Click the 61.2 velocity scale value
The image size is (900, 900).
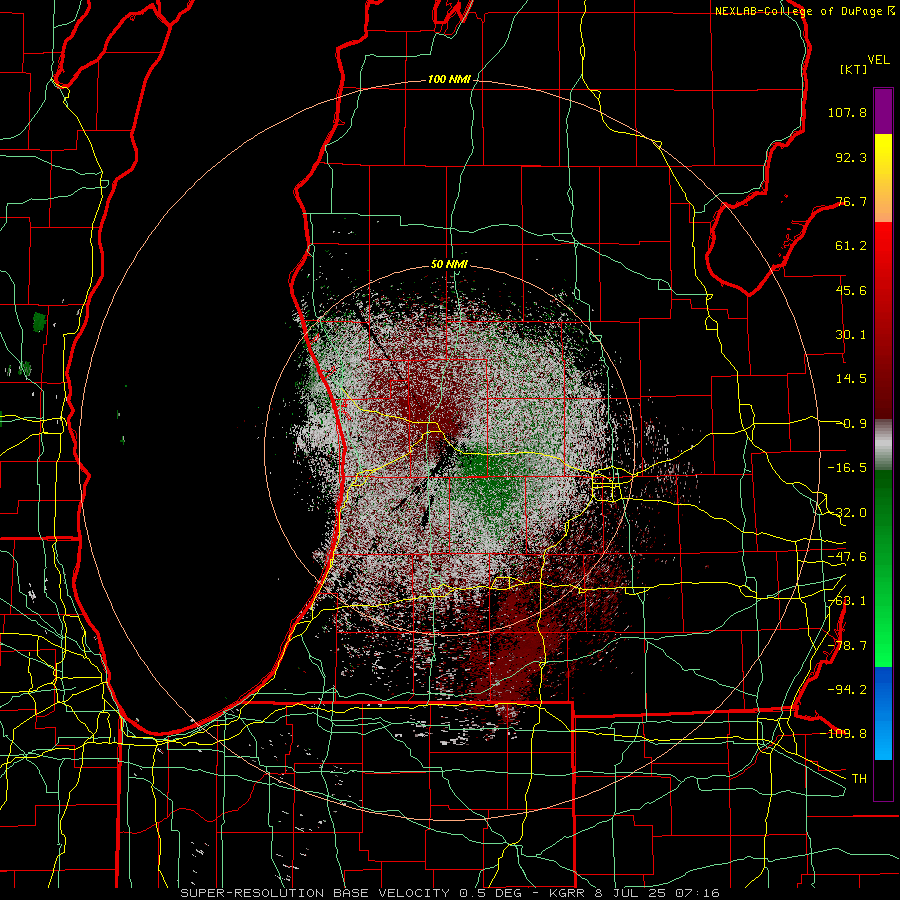pos(851,246)
